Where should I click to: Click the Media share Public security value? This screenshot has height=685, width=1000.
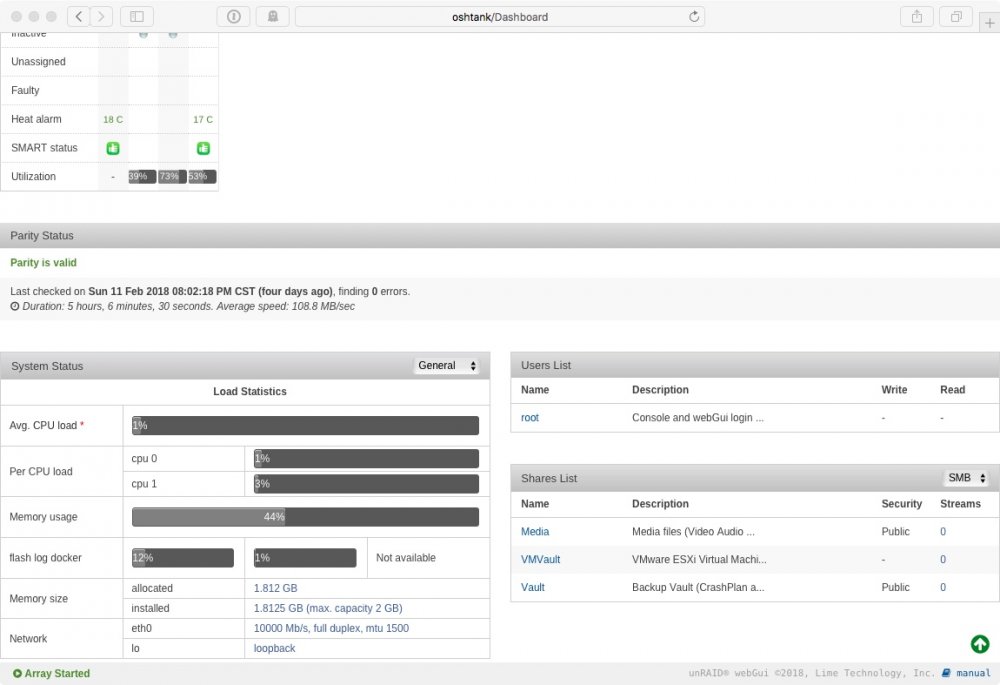[895, 531]
